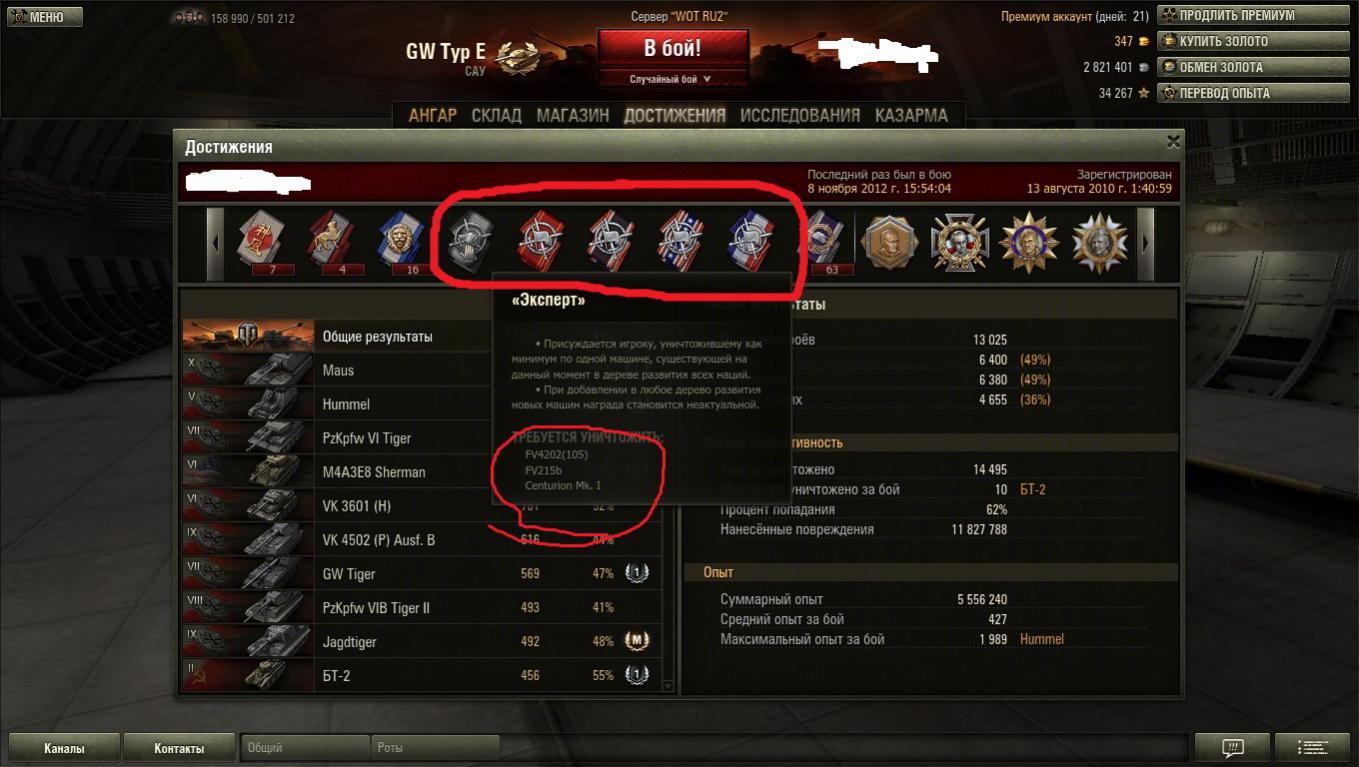Start battle with В бой! button
Viewport: 1359px width, 767px height.
coord(672,48)
